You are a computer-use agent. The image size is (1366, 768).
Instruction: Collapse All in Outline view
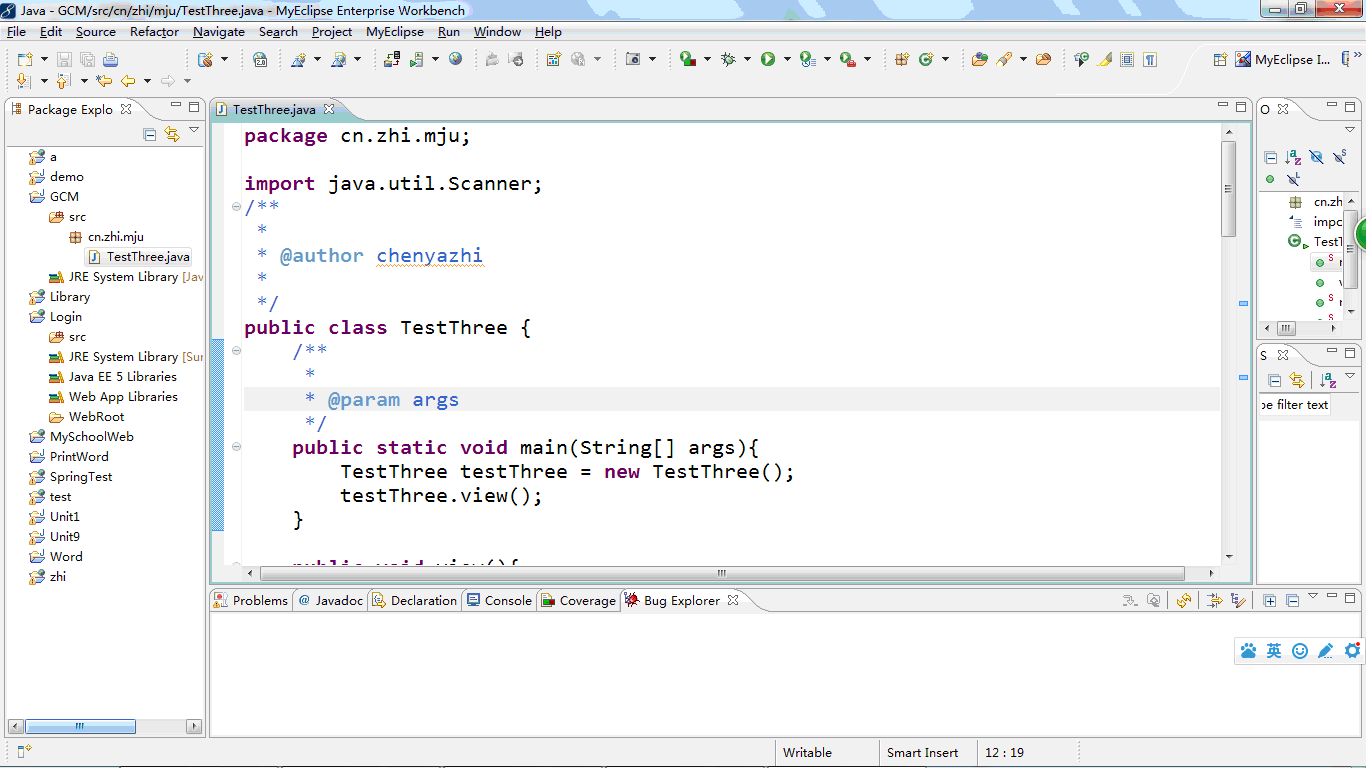coord(1270,157)
